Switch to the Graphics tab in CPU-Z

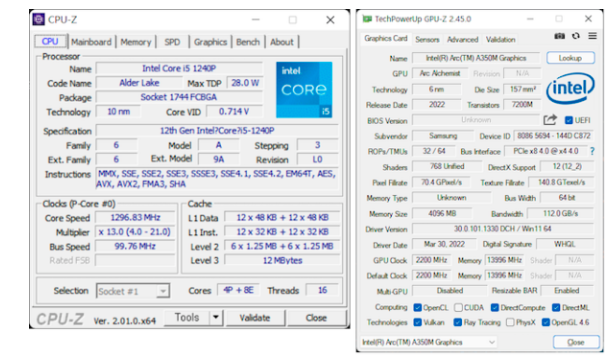point(210,42)
